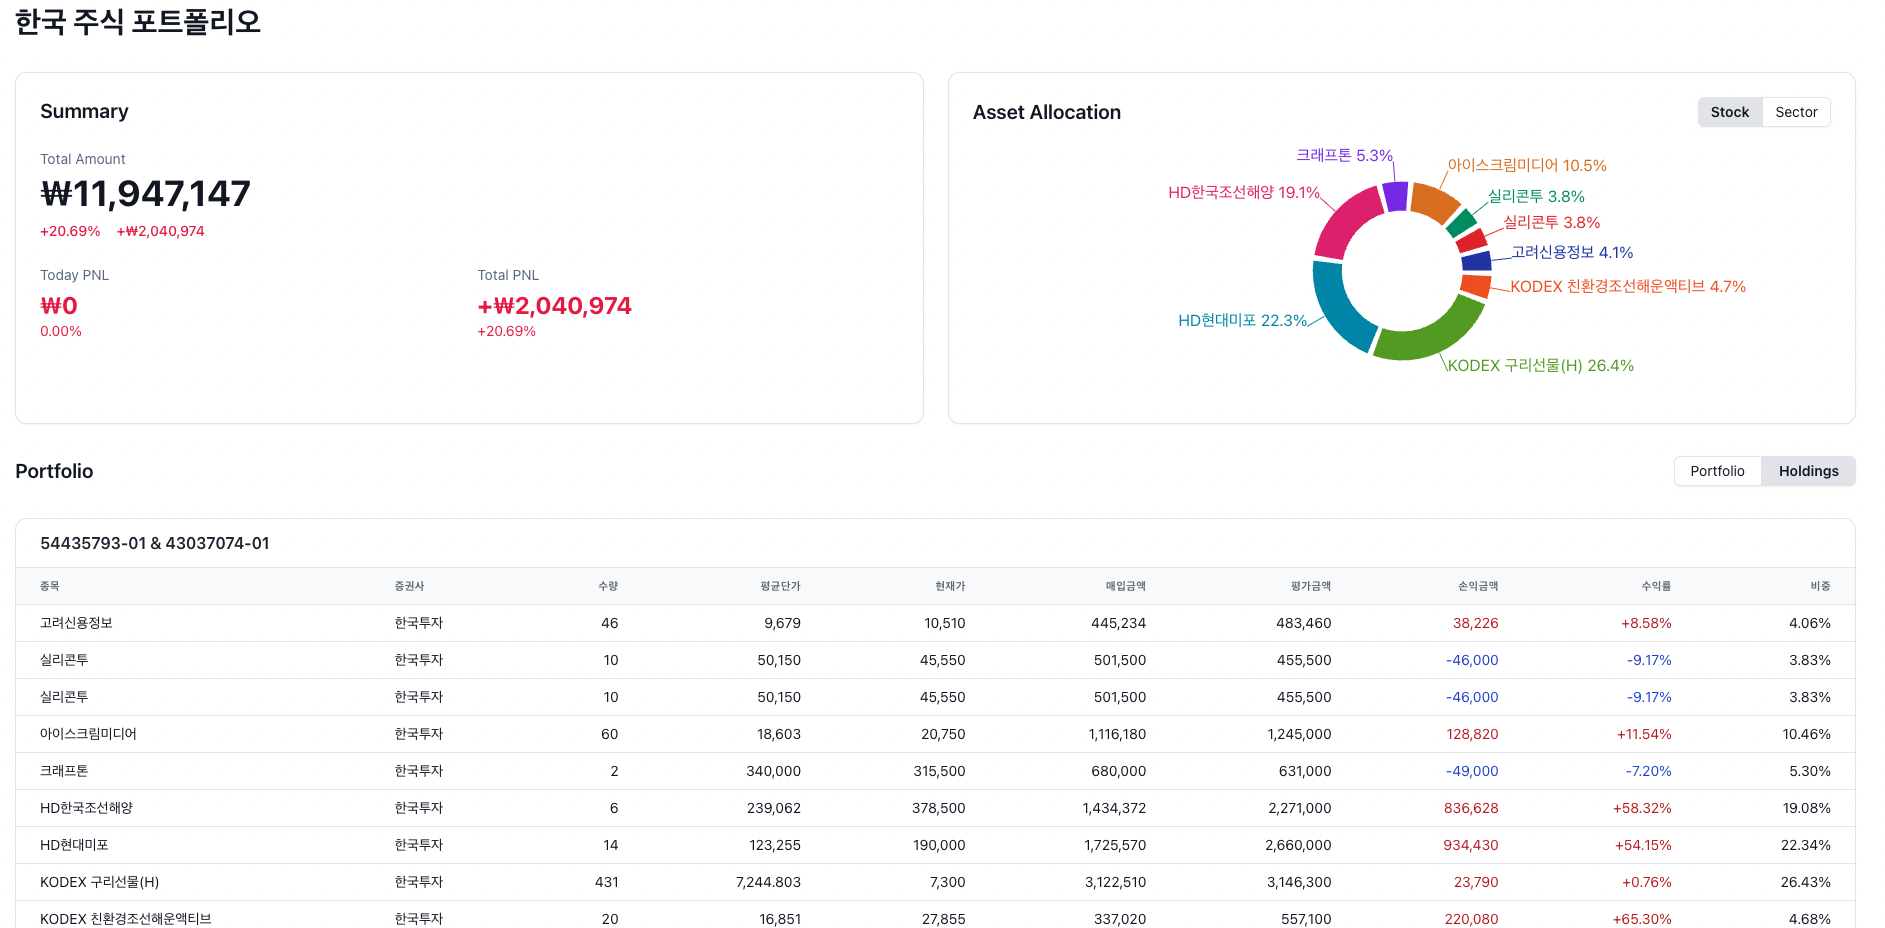The height and width of the screenshot is (928, 1885).
Task: Click the 손익금액 column header
Action: coord(1478,586)
